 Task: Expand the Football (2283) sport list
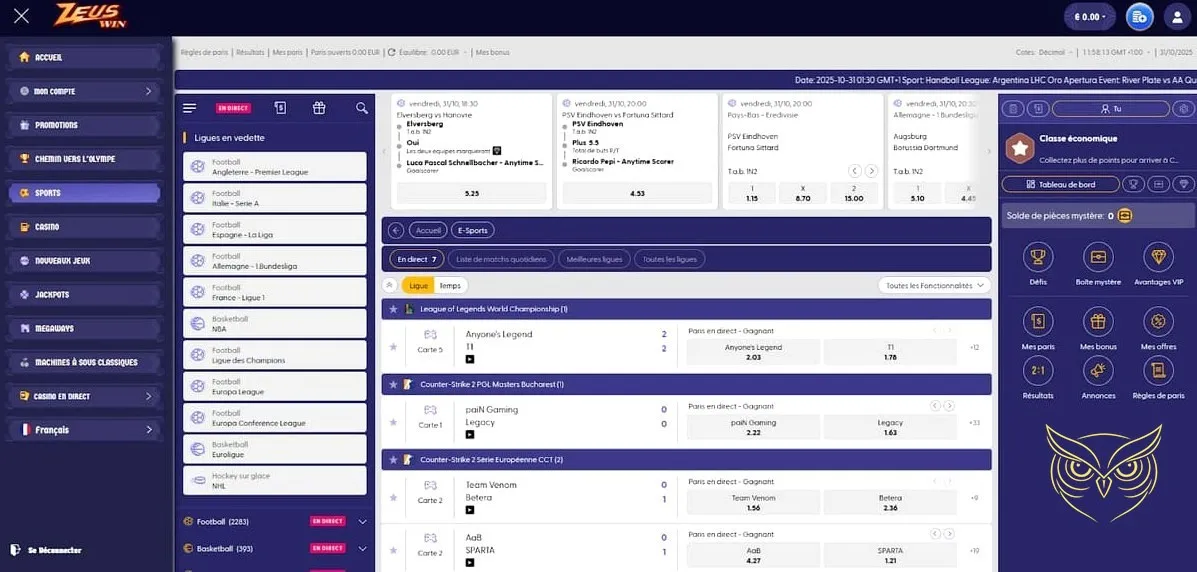pyautogui.click(x=362, y=522)
